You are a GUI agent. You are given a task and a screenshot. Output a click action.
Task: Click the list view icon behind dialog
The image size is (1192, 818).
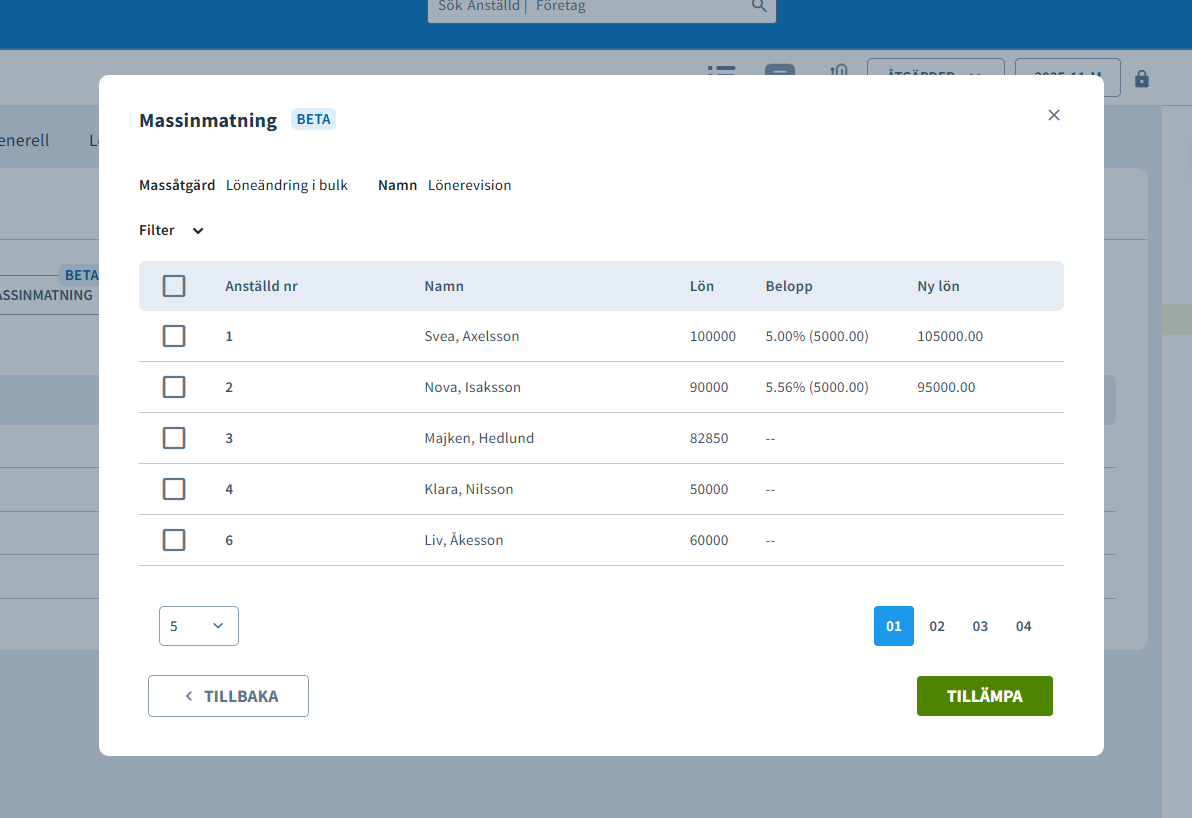721,70
